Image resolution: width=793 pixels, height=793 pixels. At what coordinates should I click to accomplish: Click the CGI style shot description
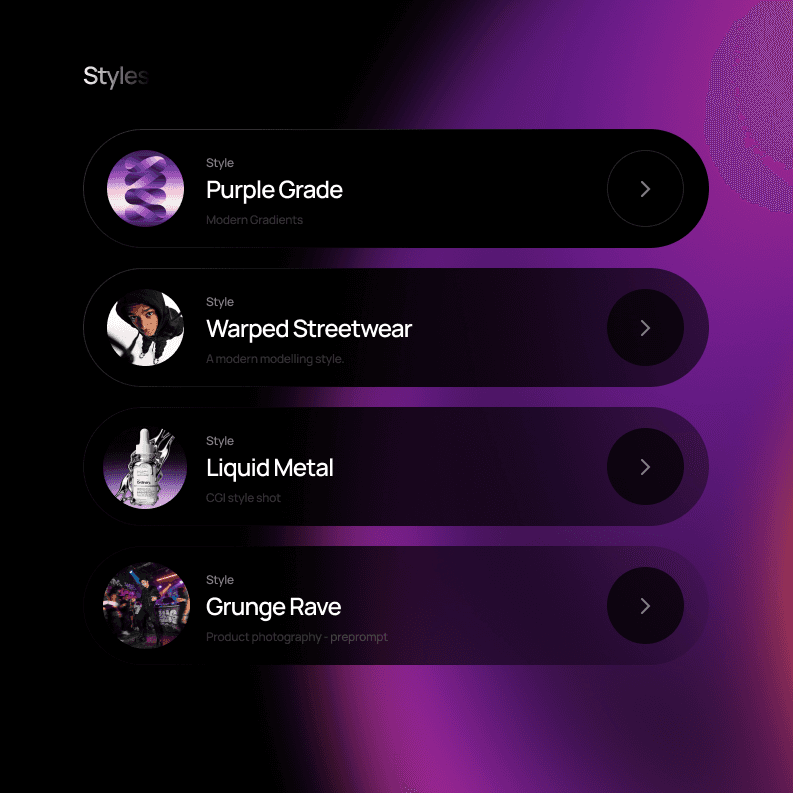(243, 498)
